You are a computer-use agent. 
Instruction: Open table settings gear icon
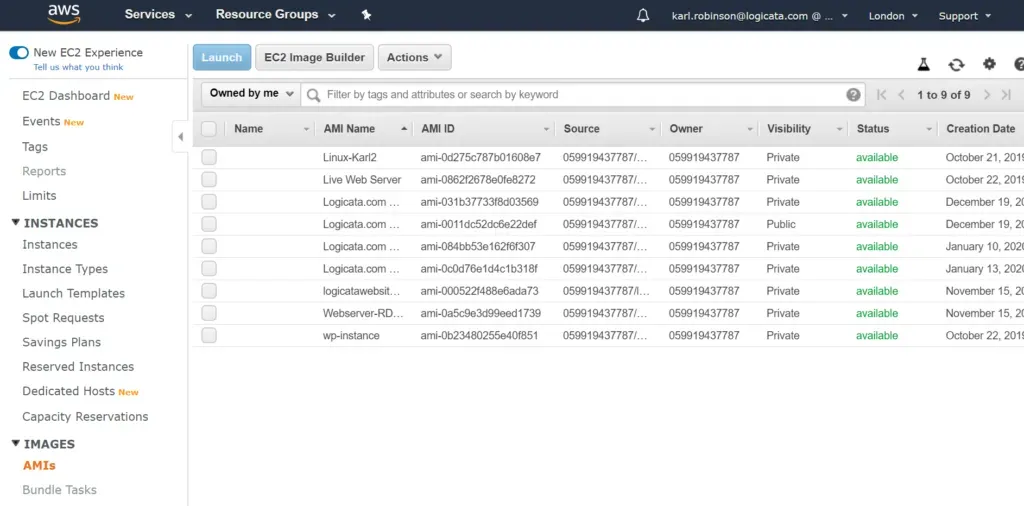coord(989,64)
